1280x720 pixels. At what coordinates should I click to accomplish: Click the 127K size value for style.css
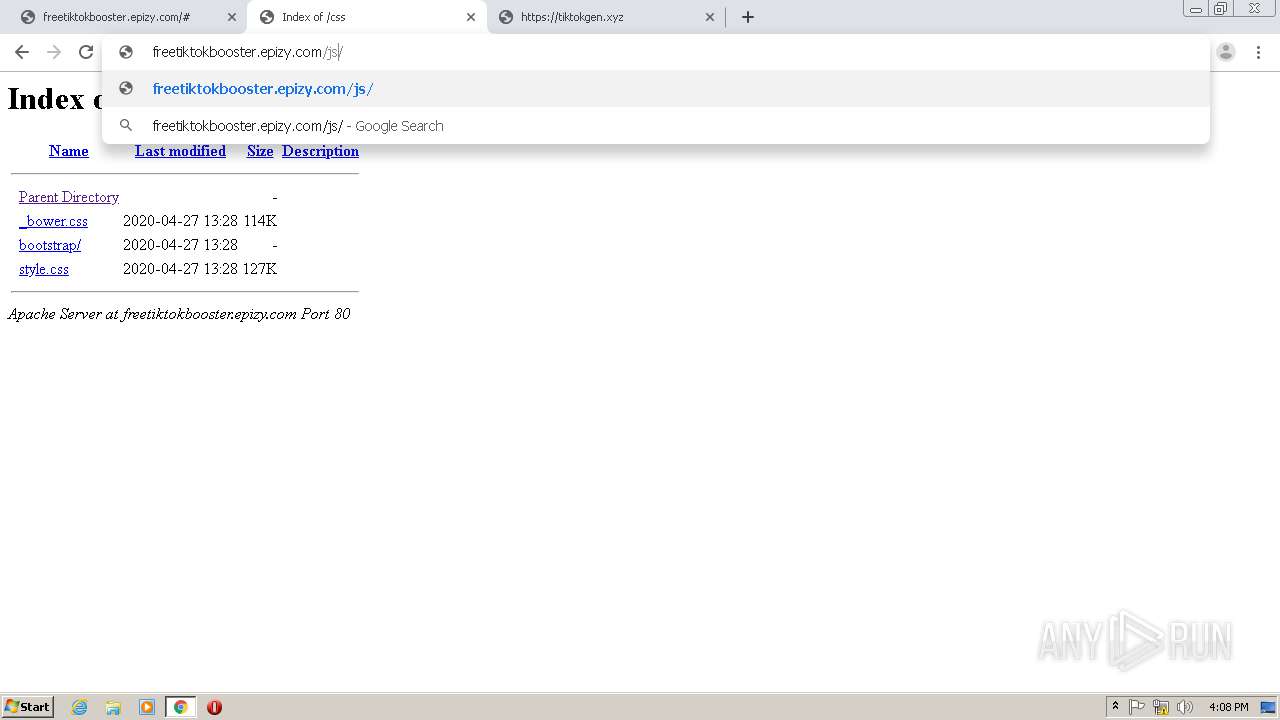click(260, 269)
